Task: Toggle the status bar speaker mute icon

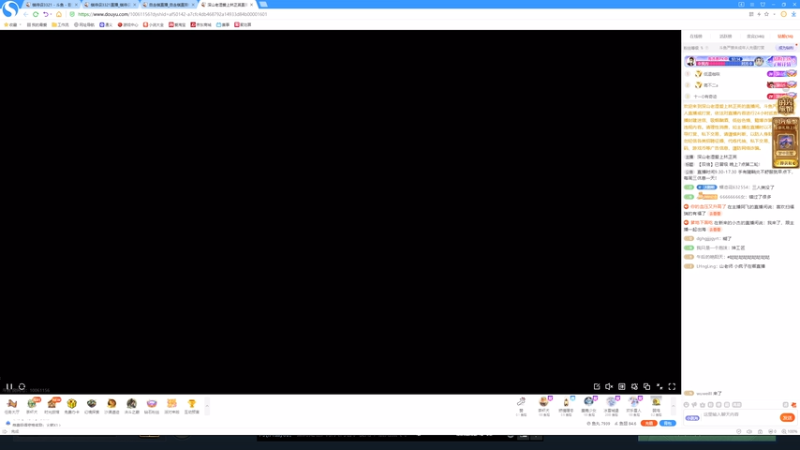Action: [x=749, y=432]
